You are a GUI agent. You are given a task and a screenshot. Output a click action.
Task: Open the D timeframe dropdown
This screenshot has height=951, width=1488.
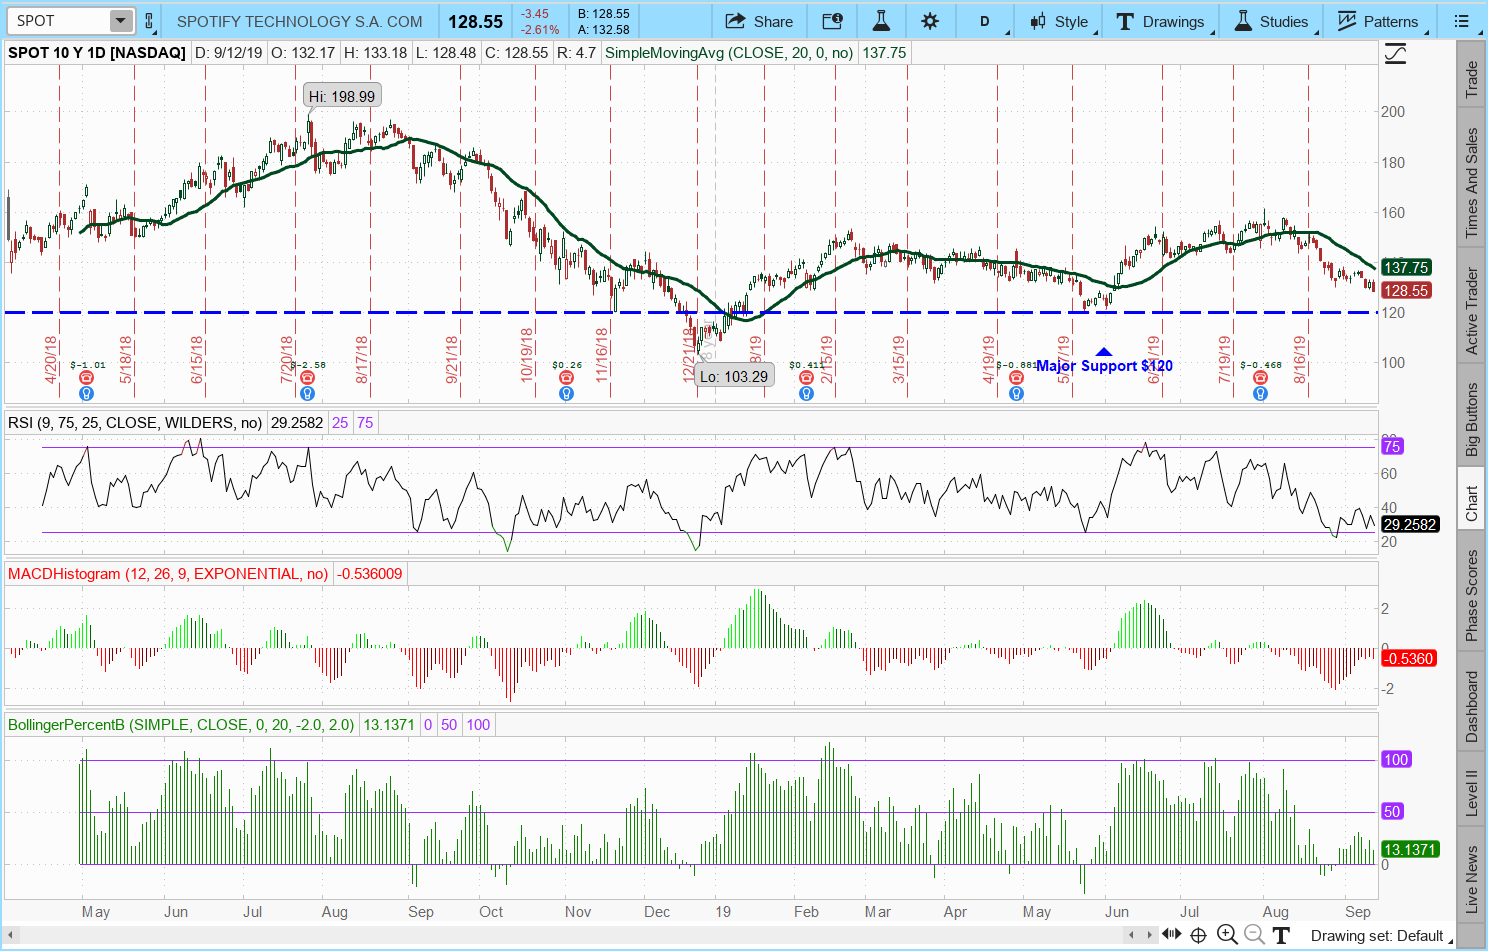pyautogui.click(x=985, y=21)
